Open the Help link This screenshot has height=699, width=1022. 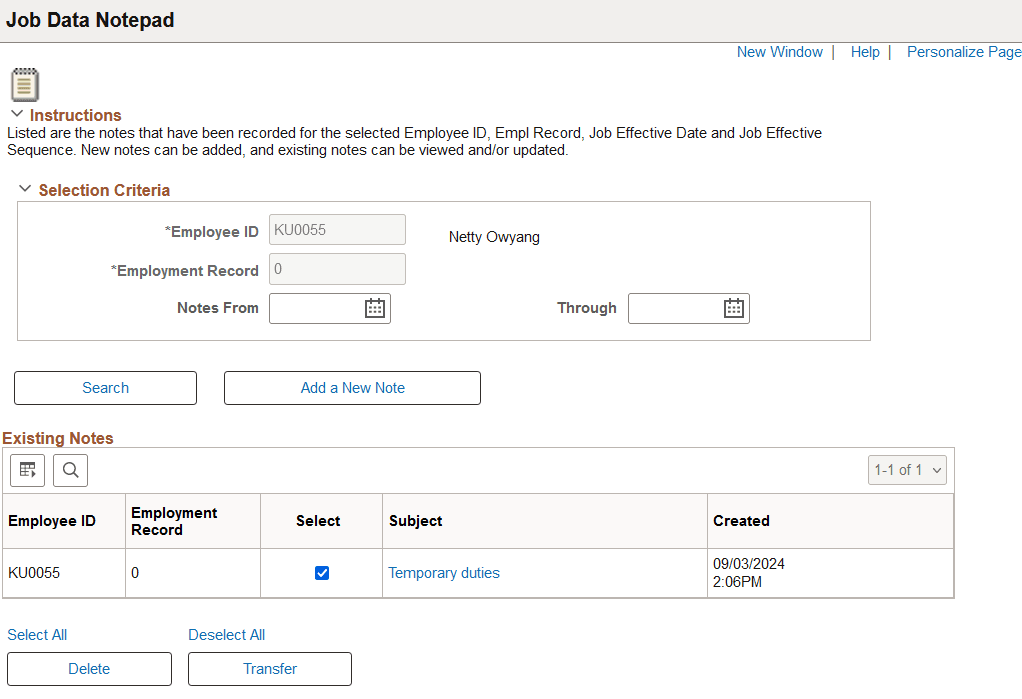point(864,51)
